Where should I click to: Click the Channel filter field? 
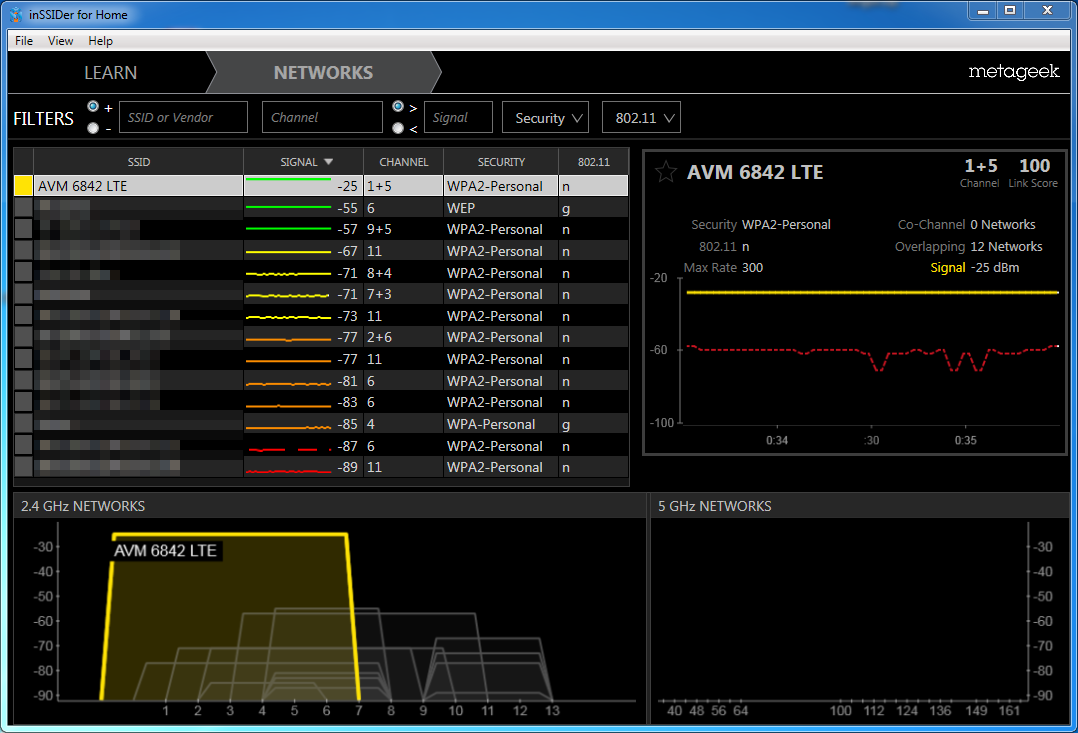click(322, 118)
